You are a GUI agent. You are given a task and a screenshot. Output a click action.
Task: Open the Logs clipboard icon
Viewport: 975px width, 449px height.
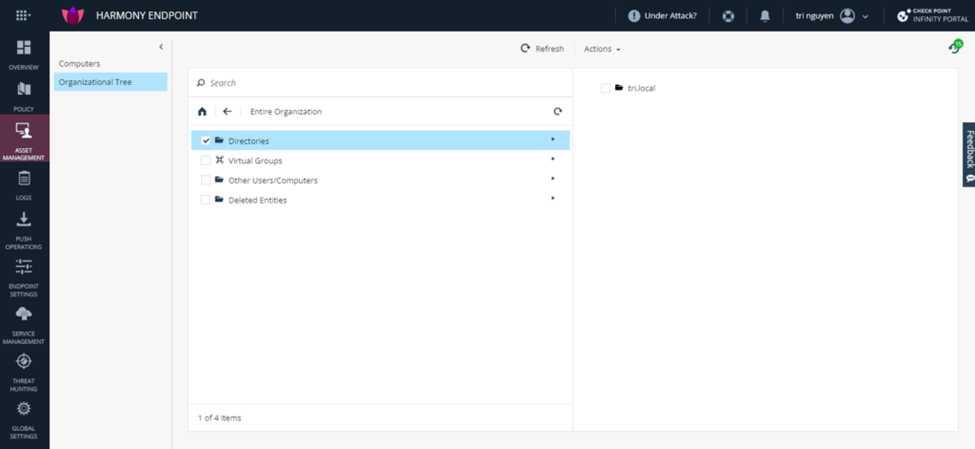pyautogui.click(x=24, y=178)
